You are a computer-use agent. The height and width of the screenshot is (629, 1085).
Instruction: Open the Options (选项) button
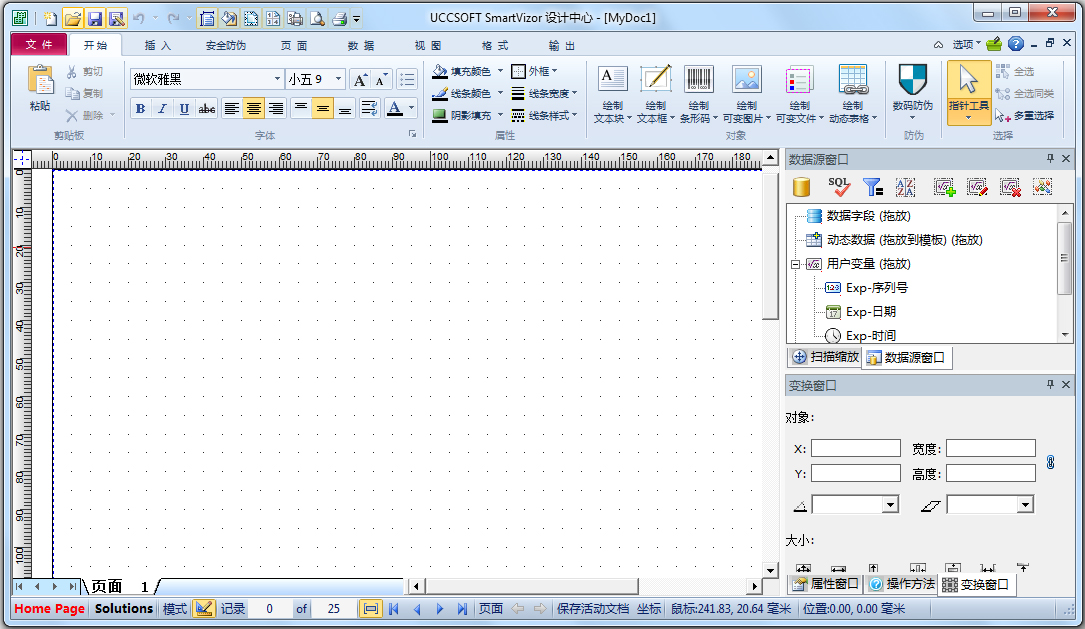point(967,44)
